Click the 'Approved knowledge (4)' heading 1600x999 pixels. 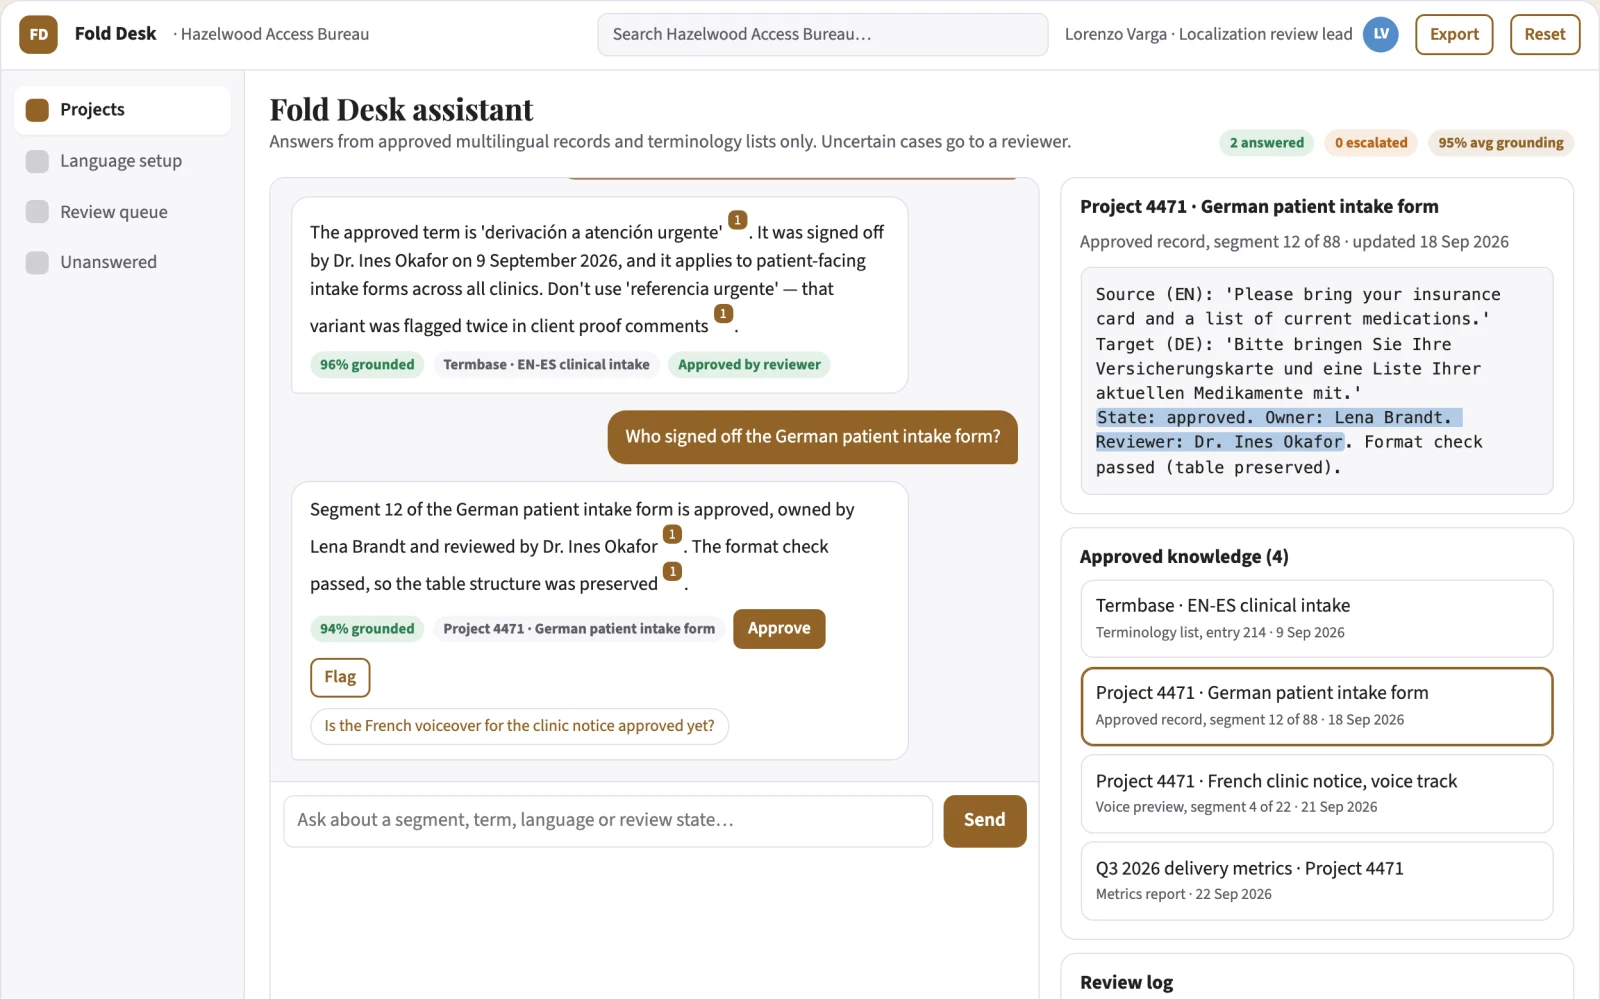pos(1184,557)
